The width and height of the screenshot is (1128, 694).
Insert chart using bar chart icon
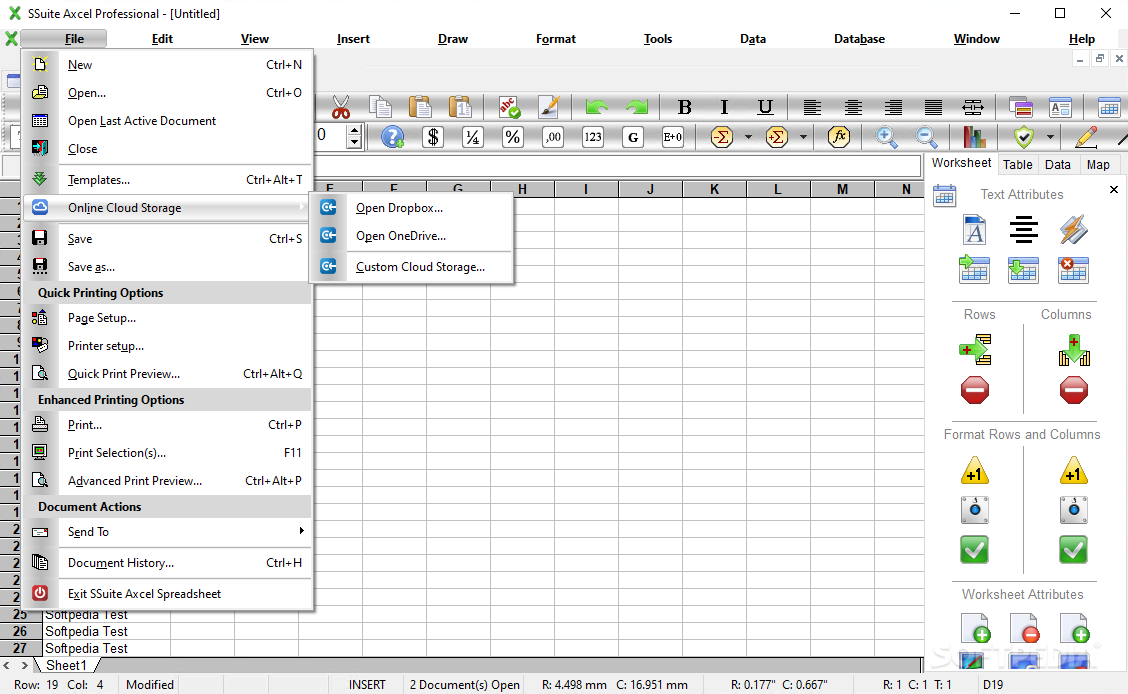(x=974, y=137)
